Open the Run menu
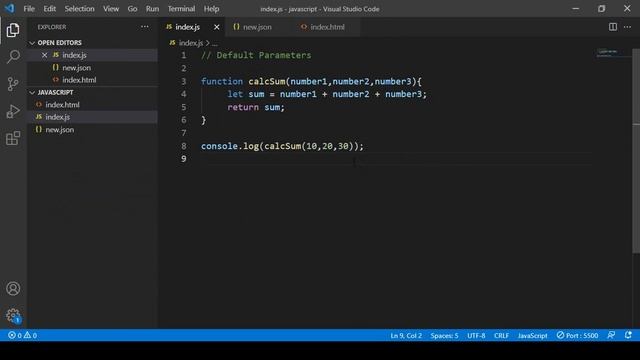Viewport: 640px width, 360px height. pos(152,9)
